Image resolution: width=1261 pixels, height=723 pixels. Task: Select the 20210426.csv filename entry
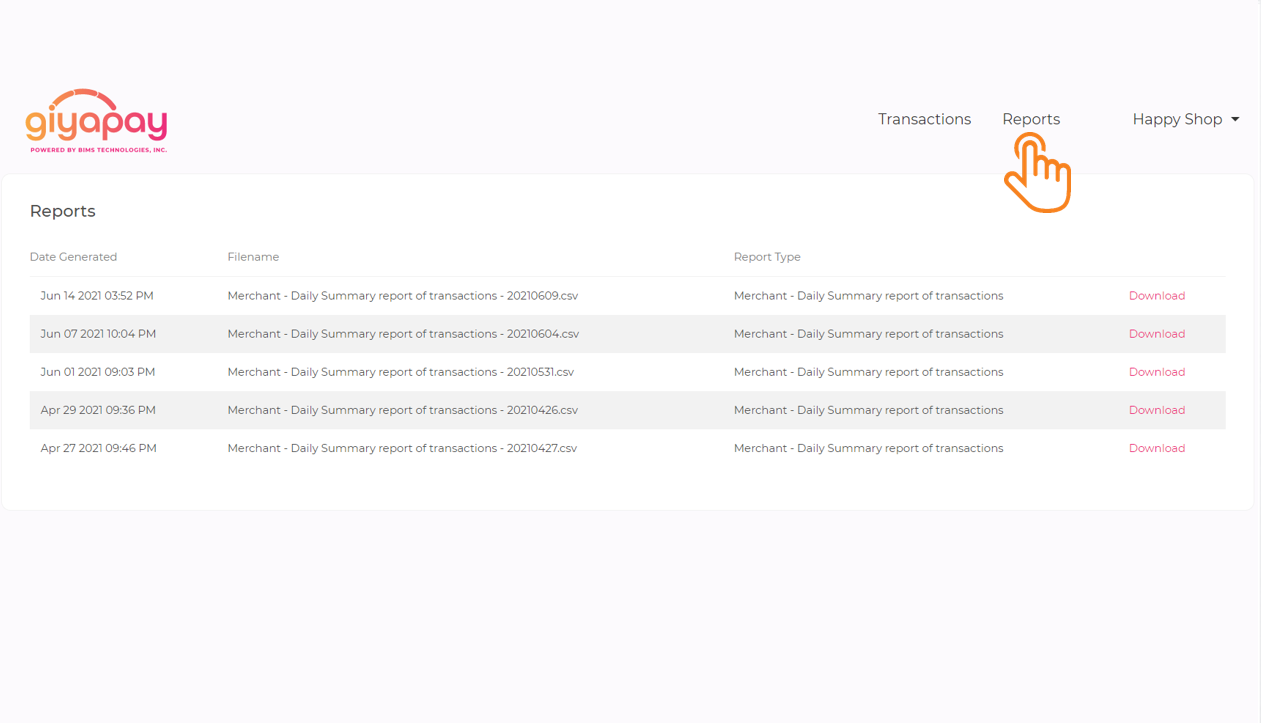point(402,410)
